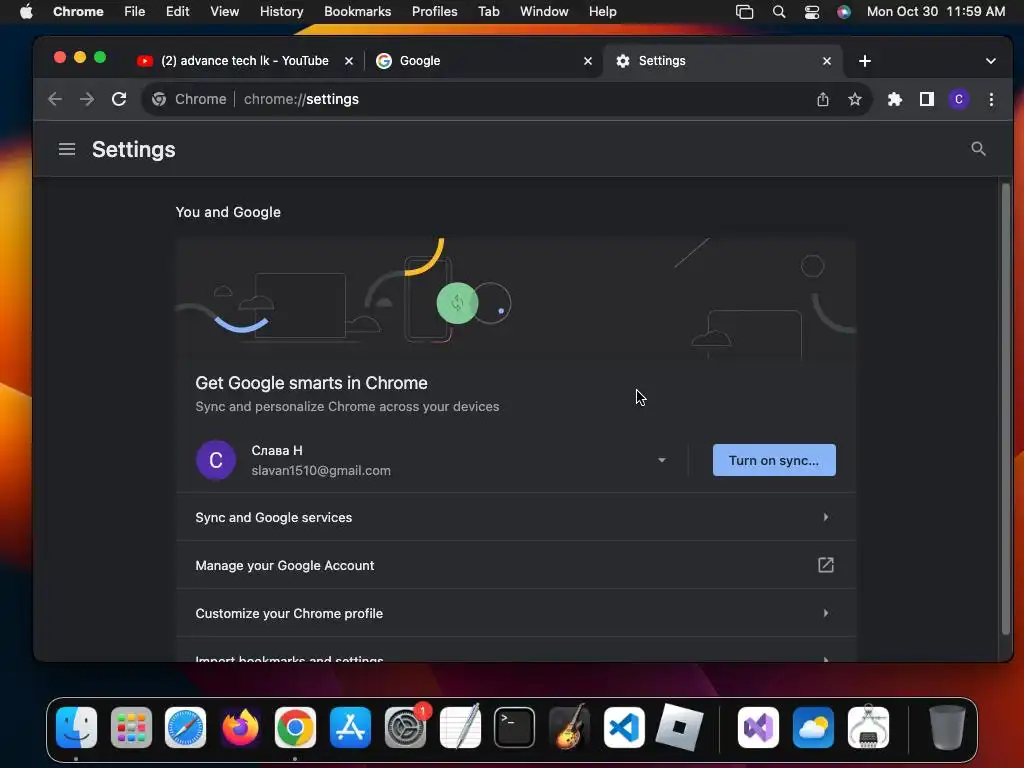The width and height of the screenshot is (1024, 768).
Task: Open Sync and Google services
Action: click(x=515, y=517)
